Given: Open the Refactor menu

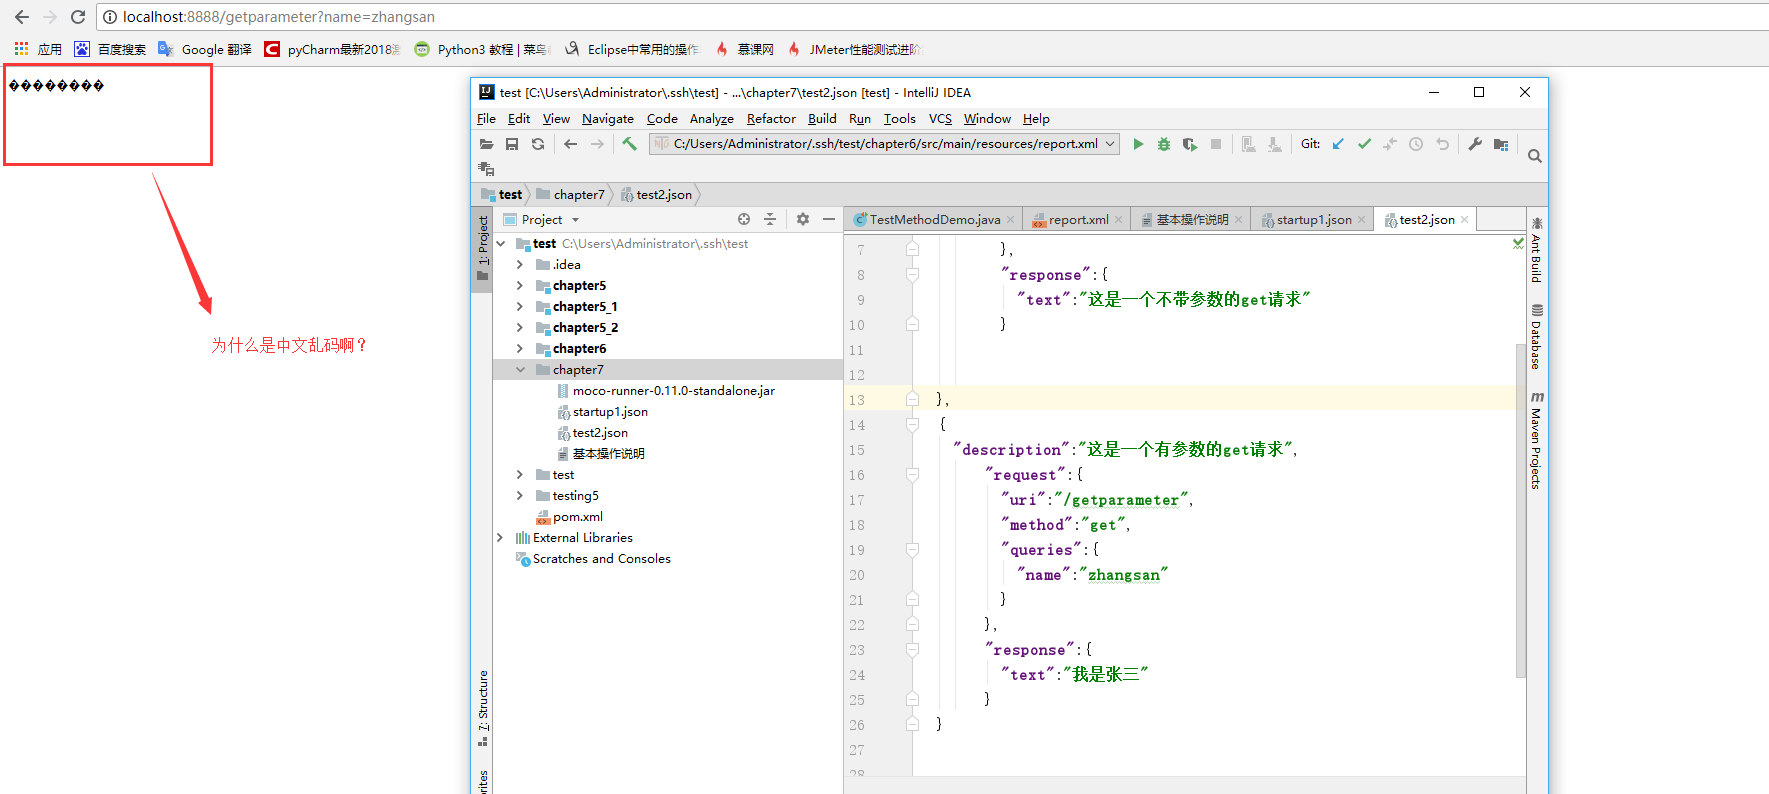Looking at the screenshot, I should [x=771, y=119].
